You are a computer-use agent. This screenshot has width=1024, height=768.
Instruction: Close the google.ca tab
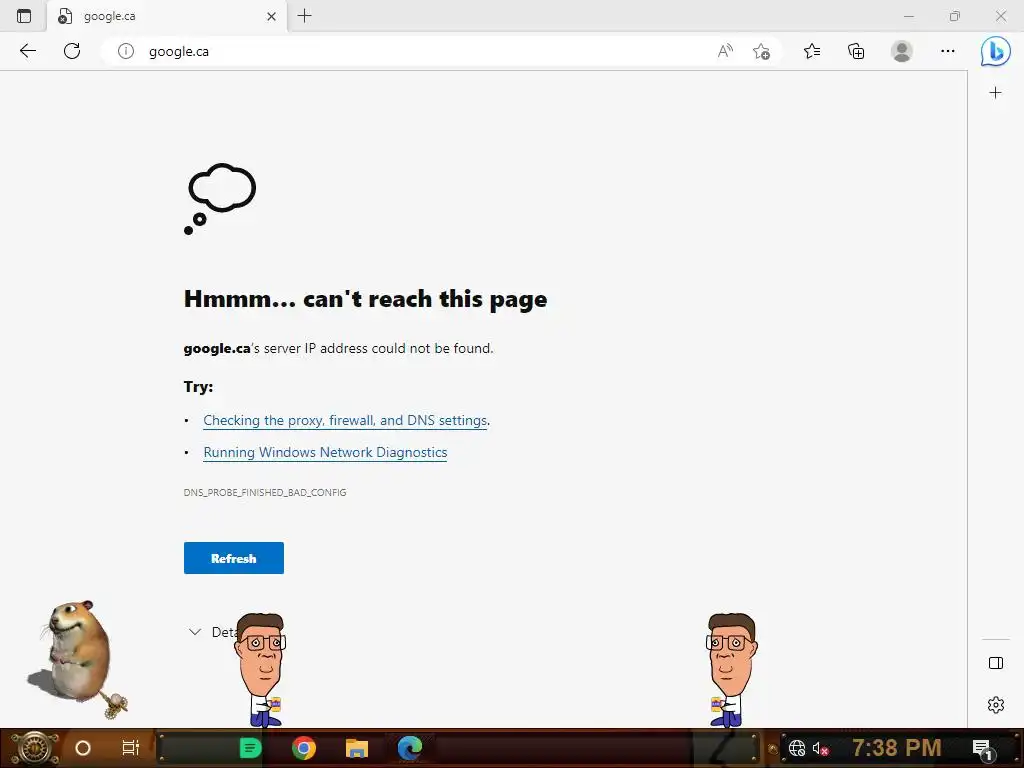click(x=272, y=16)
